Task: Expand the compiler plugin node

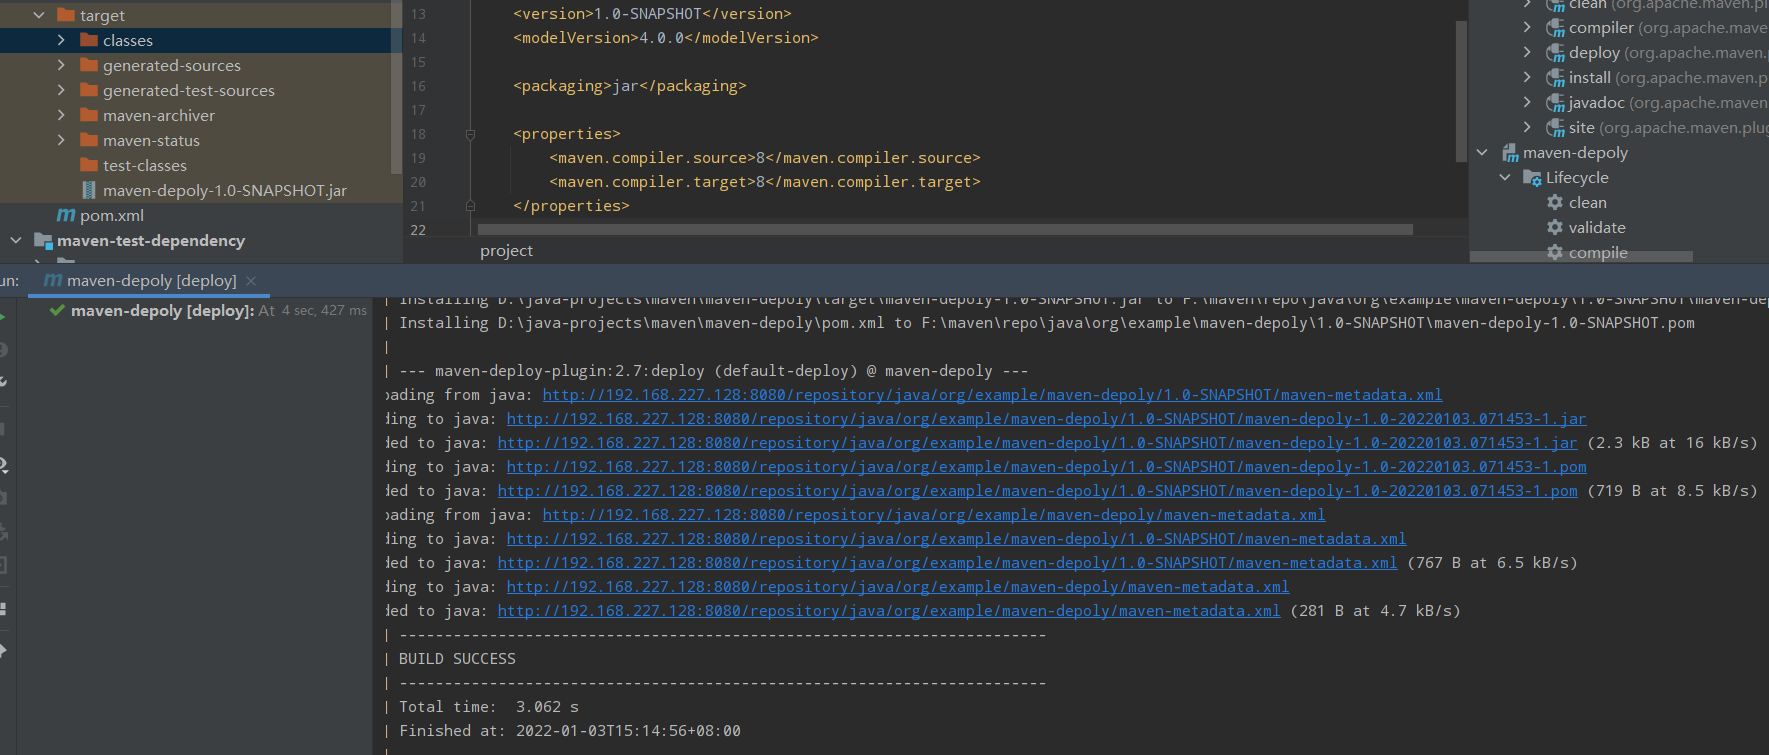Action: 1526,28
